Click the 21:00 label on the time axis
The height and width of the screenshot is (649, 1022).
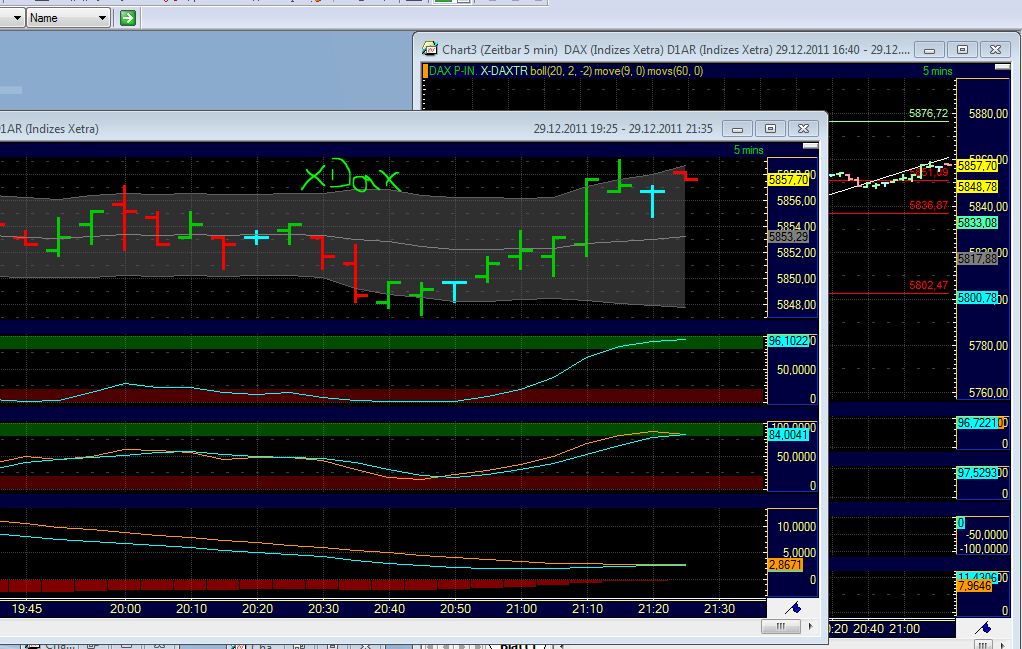(521, 608)
